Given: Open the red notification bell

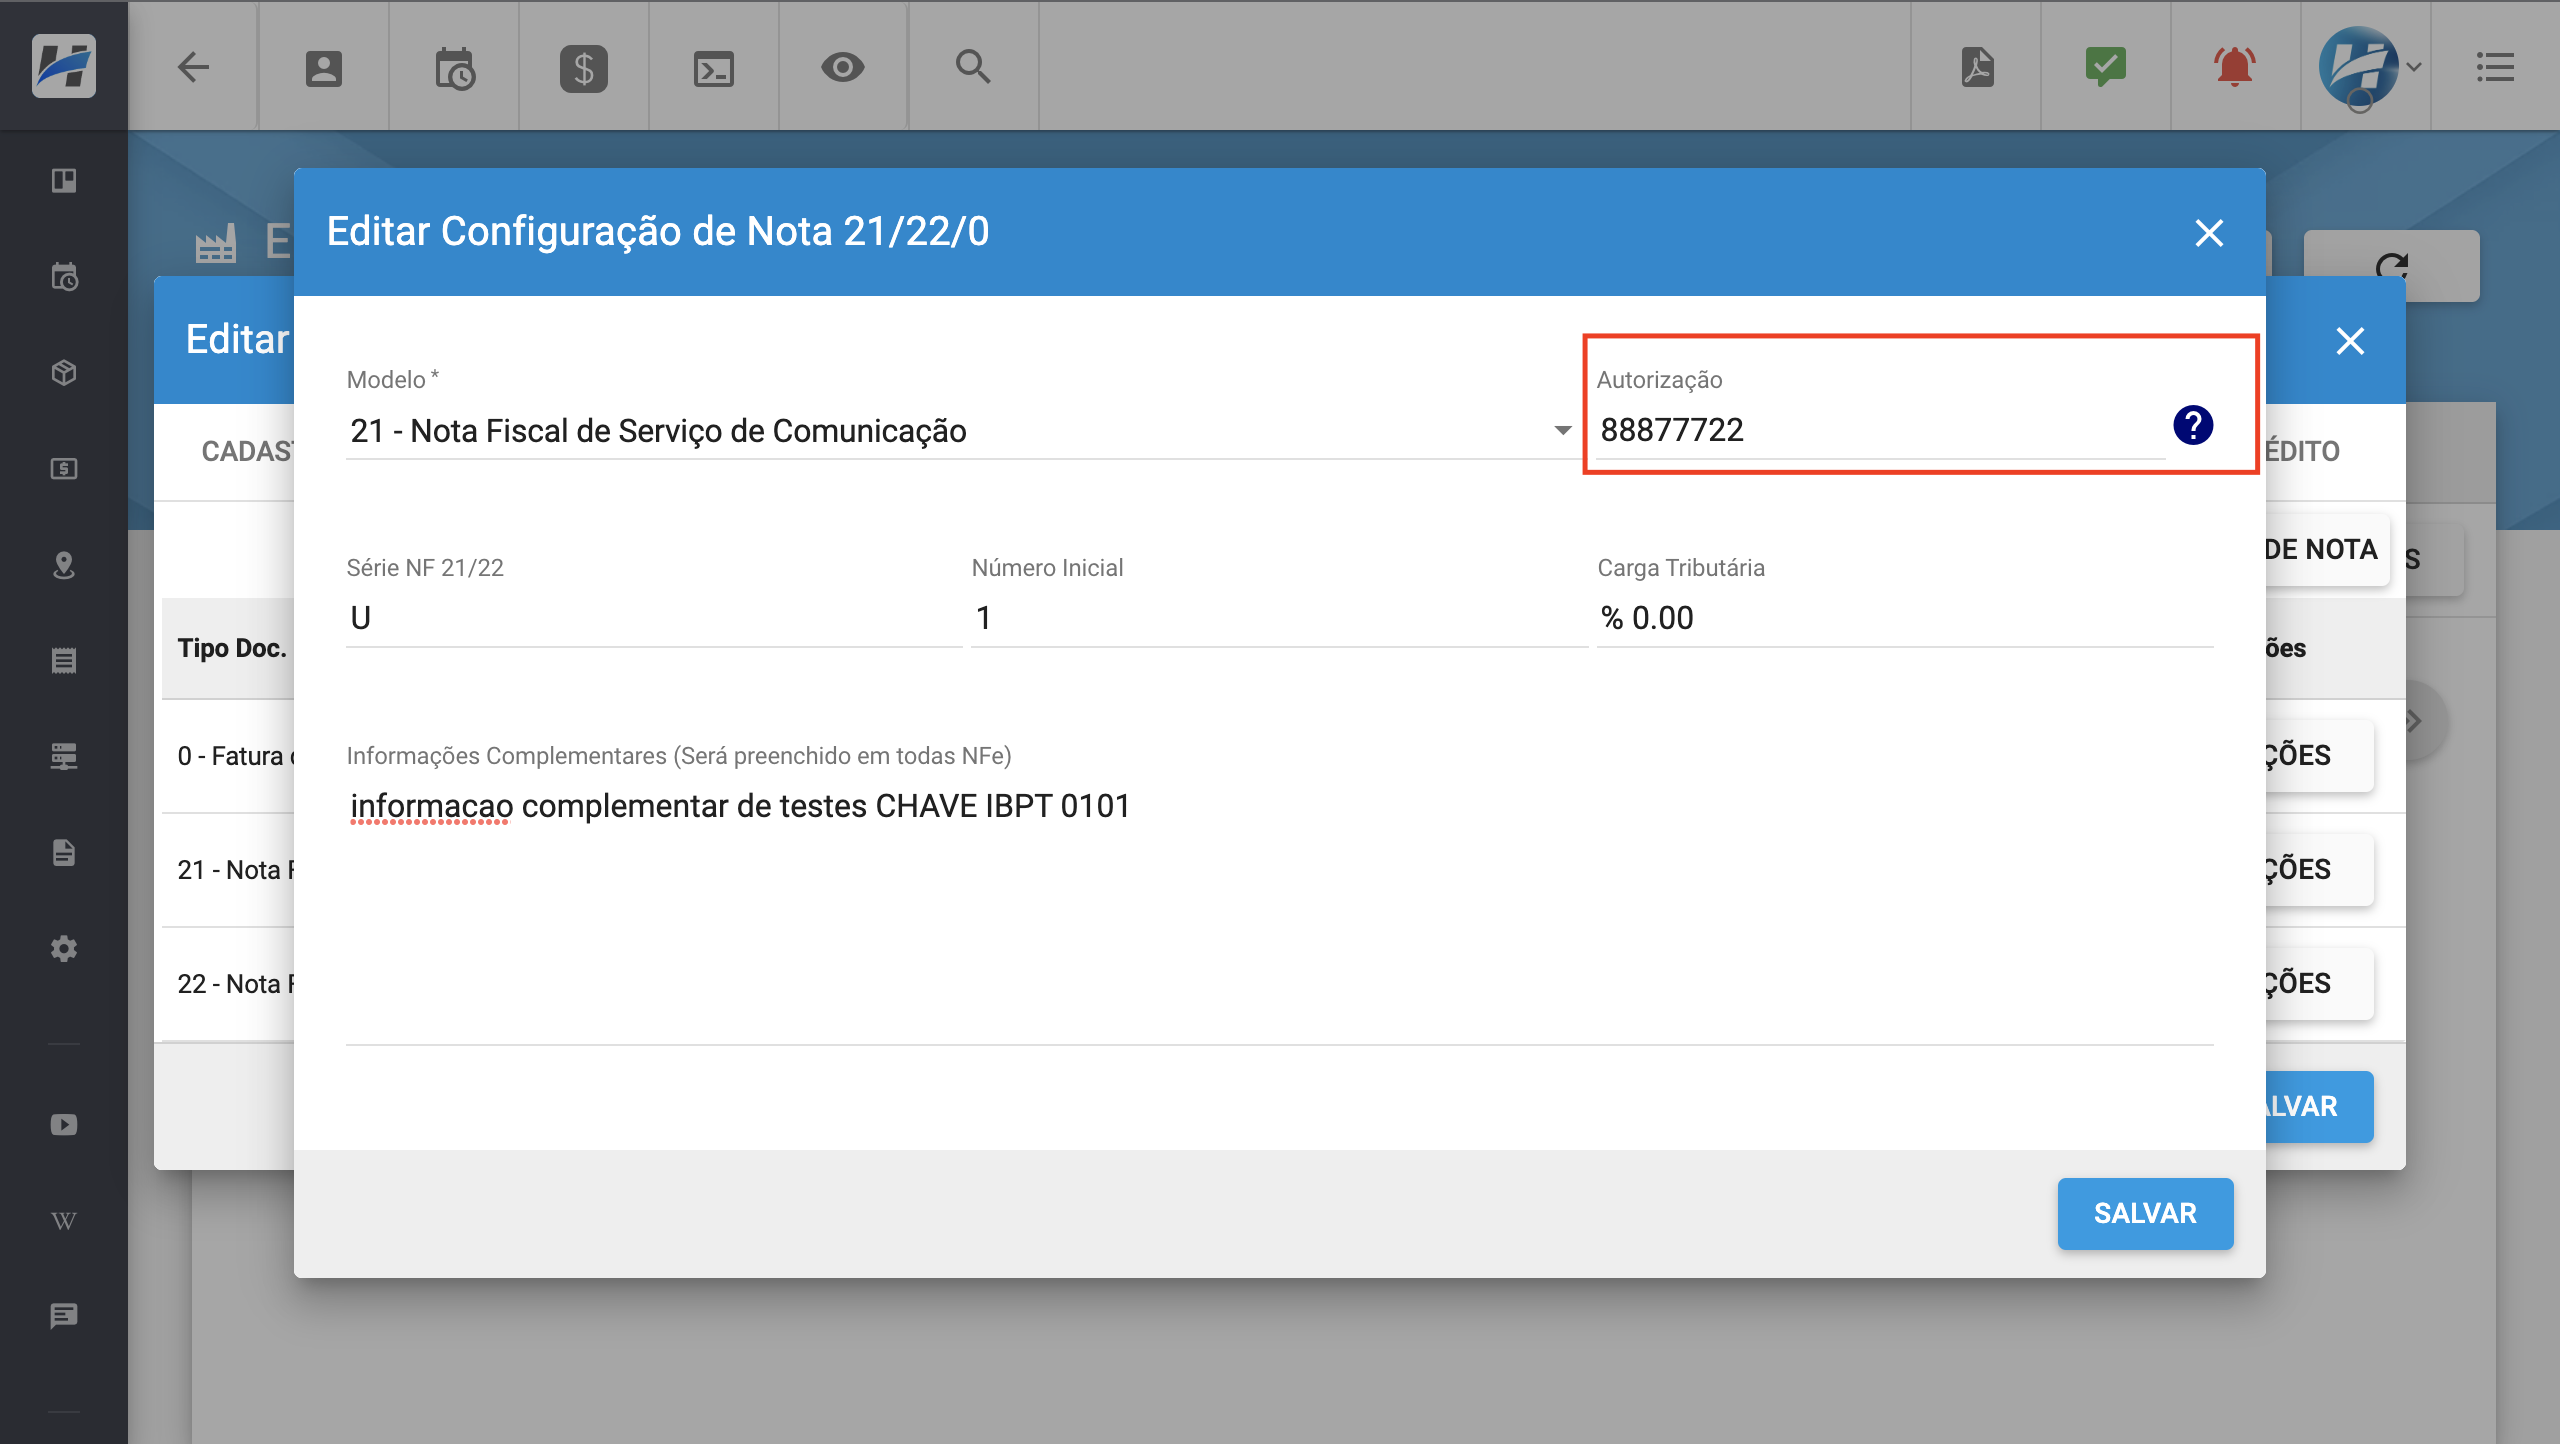Looking at the screenshot, I should 2235,67.
